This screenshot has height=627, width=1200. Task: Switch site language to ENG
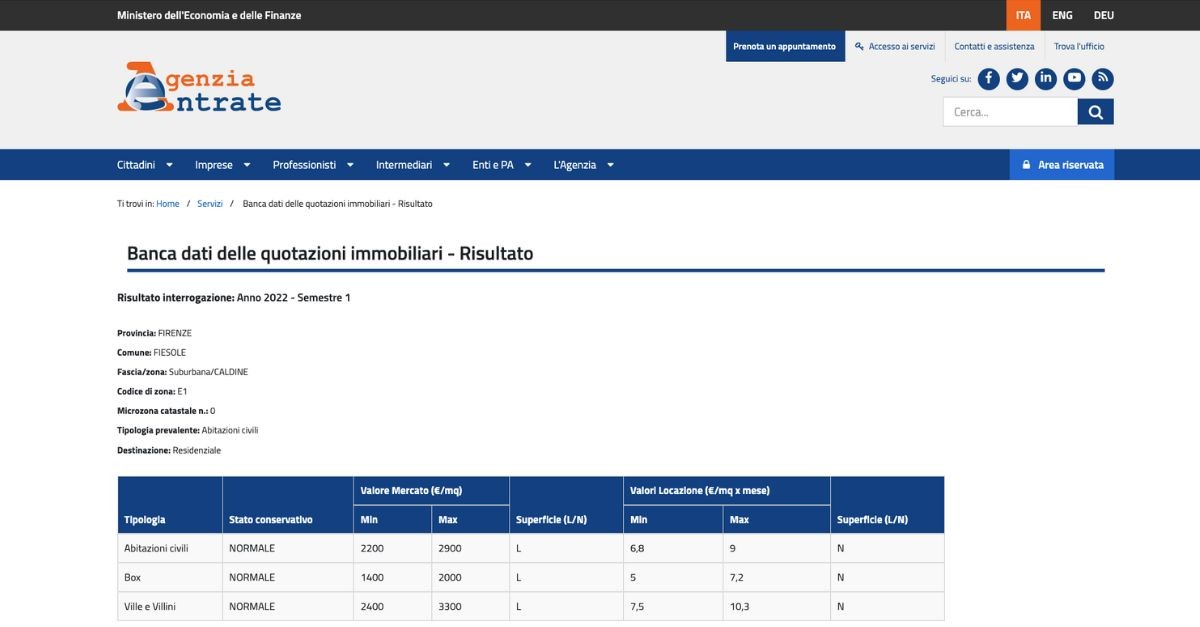(1062, 15)
